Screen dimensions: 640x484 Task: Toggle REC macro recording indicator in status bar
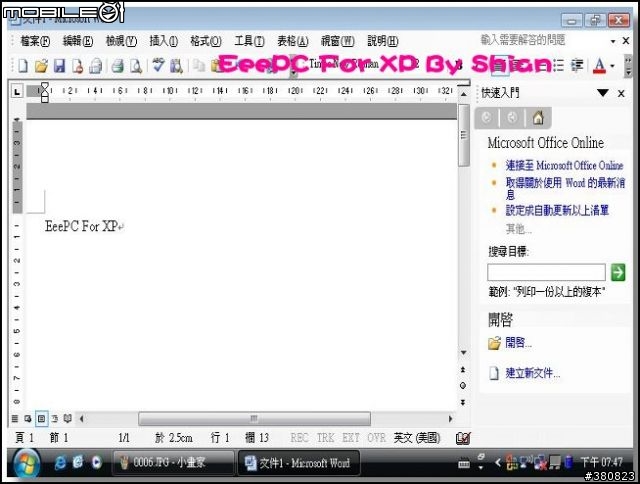tap(299, 438)
